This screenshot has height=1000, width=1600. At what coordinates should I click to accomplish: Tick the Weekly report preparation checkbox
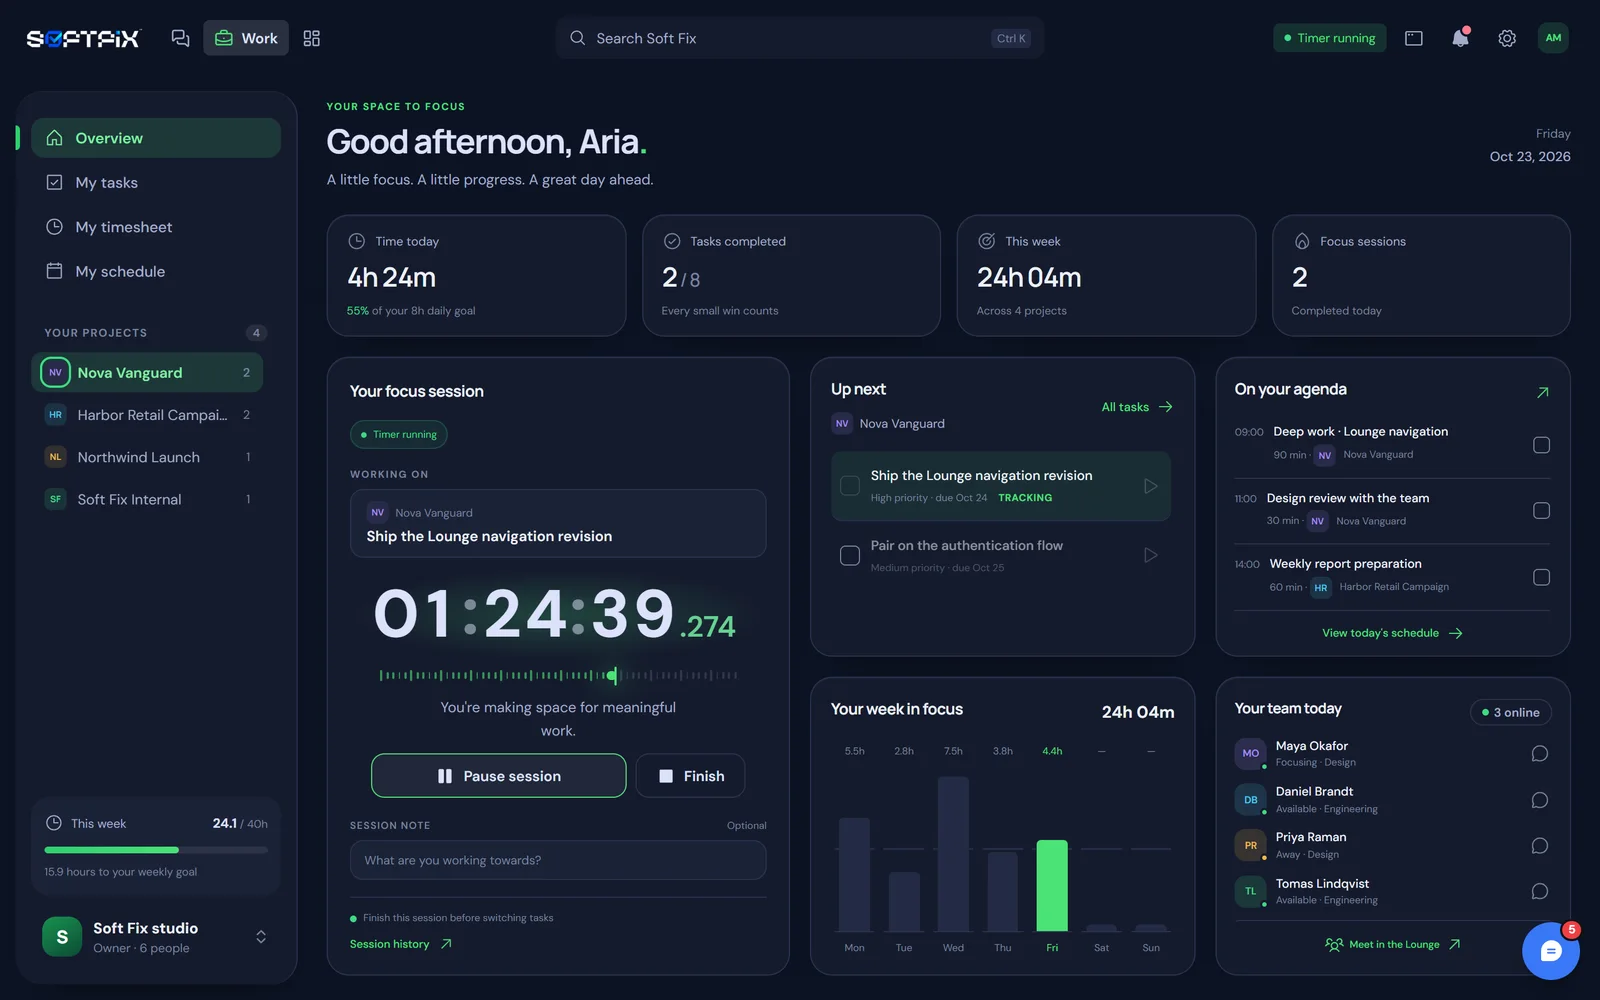click(1541, 577)
